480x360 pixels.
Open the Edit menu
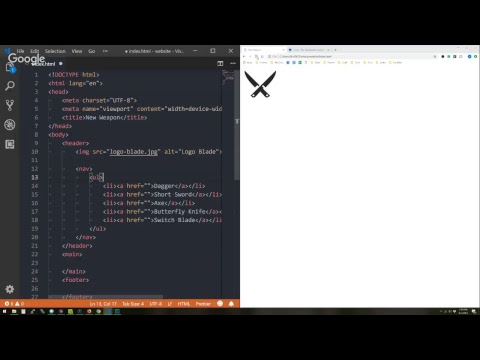click(x=35, y=51)
